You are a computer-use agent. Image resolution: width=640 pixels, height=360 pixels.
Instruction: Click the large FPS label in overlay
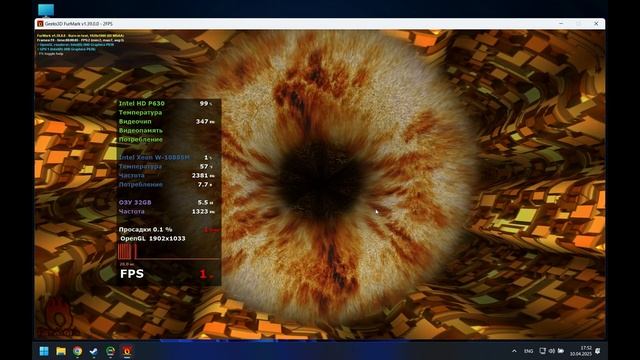coord(132,273)
